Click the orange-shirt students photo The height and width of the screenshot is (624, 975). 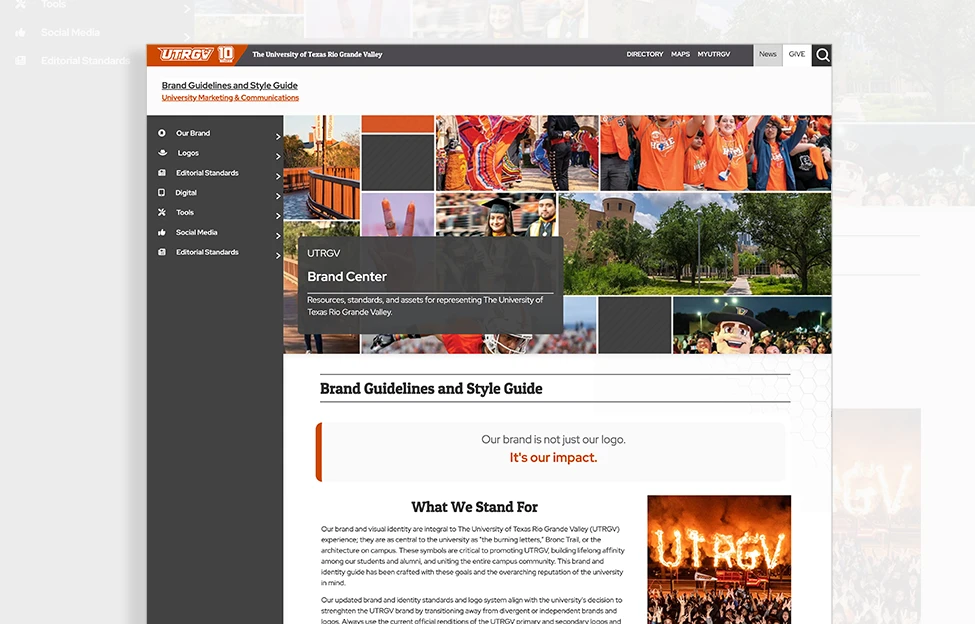[716, 152]
